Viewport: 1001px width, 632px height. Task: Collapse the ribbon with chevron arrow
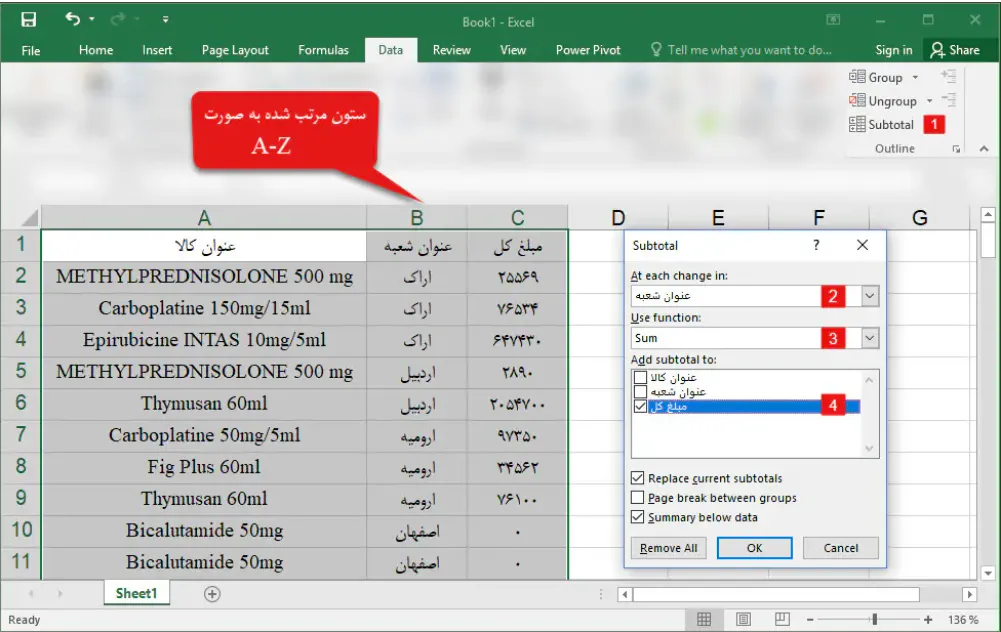(x=982, y=149)
